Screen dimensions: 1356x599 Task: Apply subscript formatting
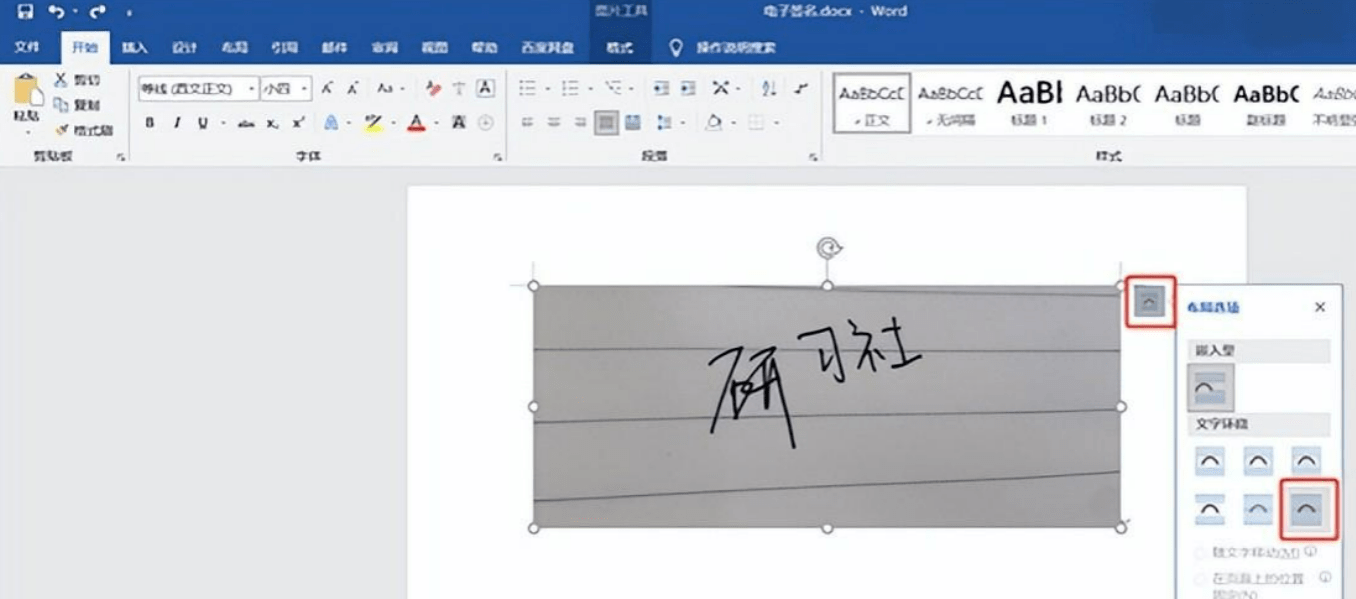point(272,122)
